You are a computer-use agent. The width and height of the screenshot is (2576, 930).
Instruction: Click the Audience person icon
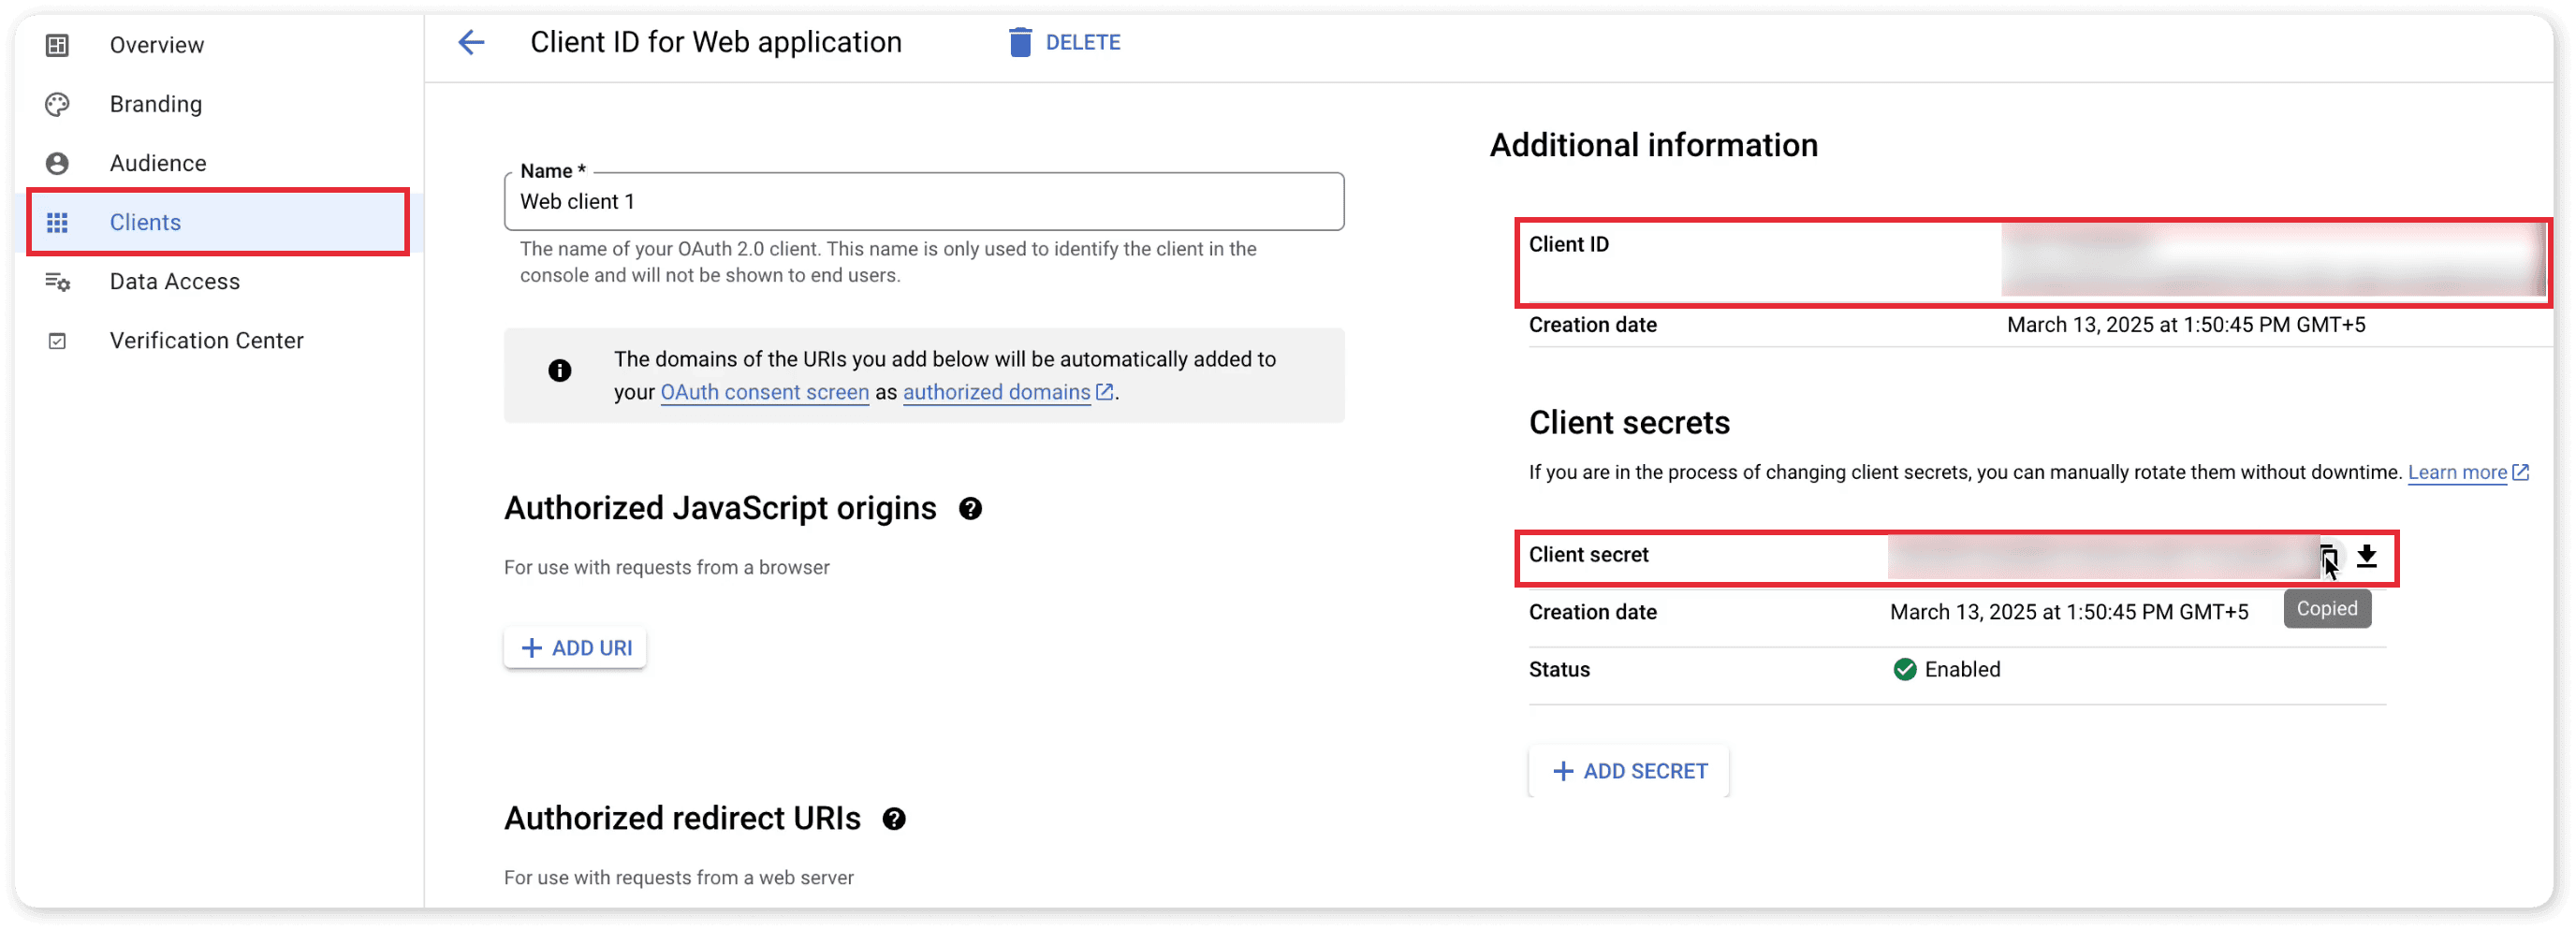[x=58, y=163]
